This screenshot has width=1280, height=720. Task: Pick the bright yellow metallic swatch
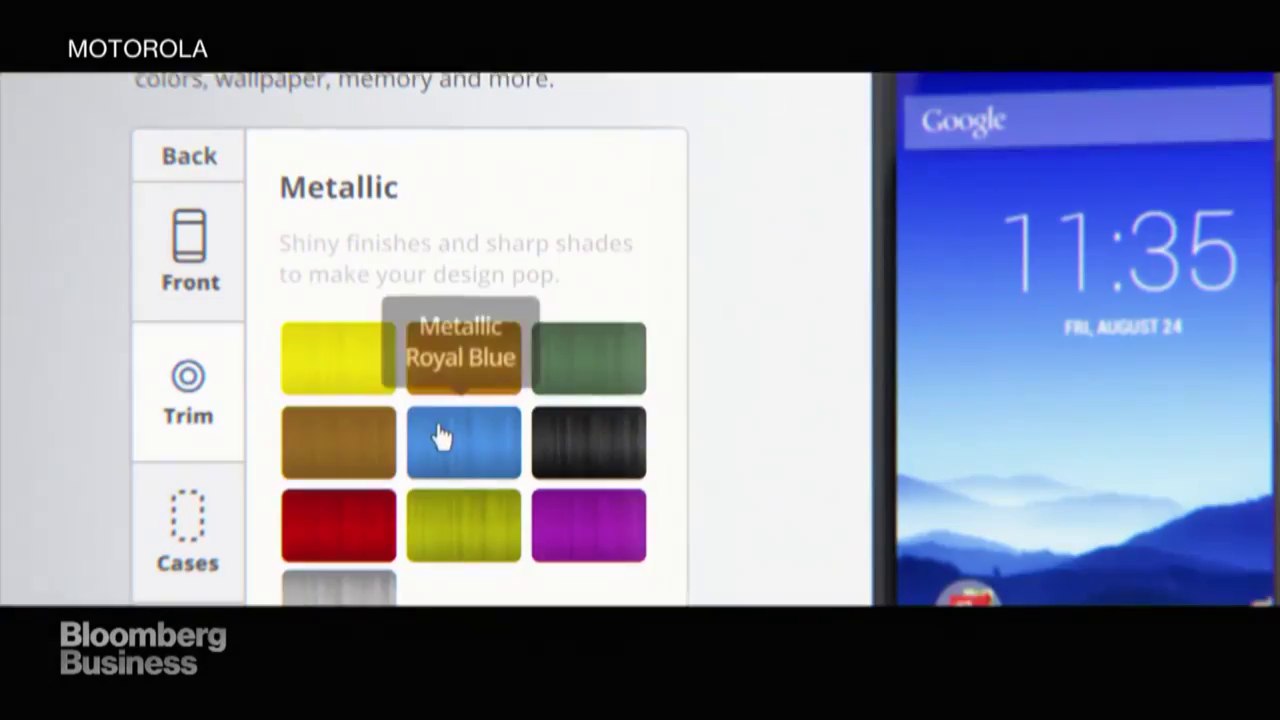[338, 358]
